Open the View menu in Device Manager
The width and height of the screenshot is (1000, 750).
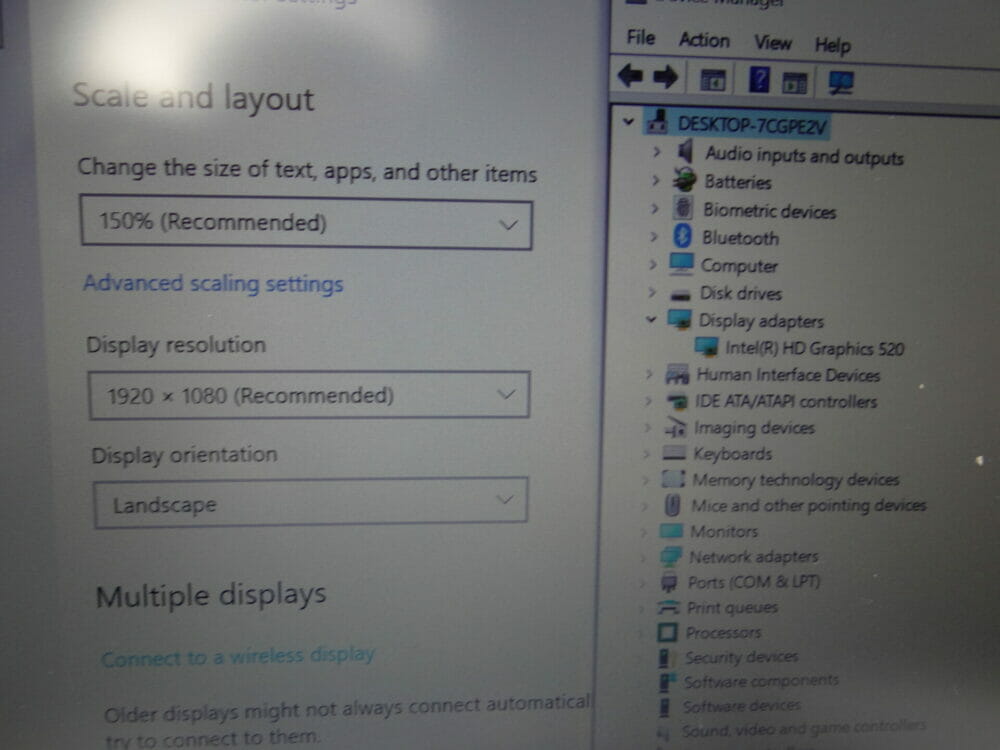click(772, 43)
